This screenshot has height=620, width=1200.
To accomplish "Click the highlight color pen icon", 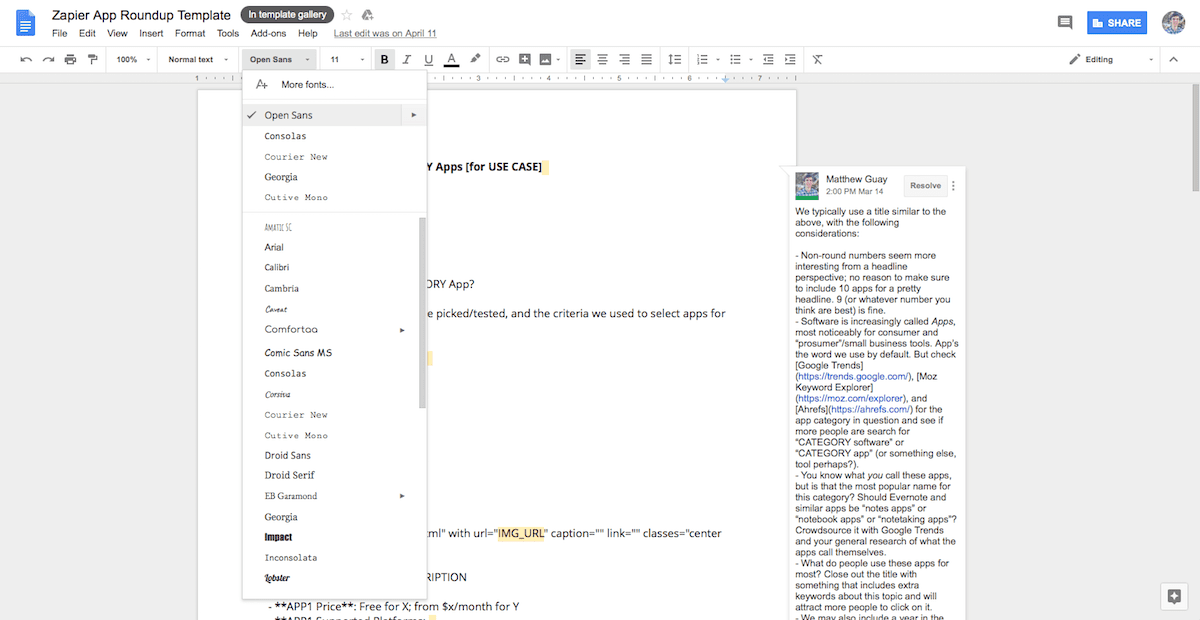I will coord(475,59).
